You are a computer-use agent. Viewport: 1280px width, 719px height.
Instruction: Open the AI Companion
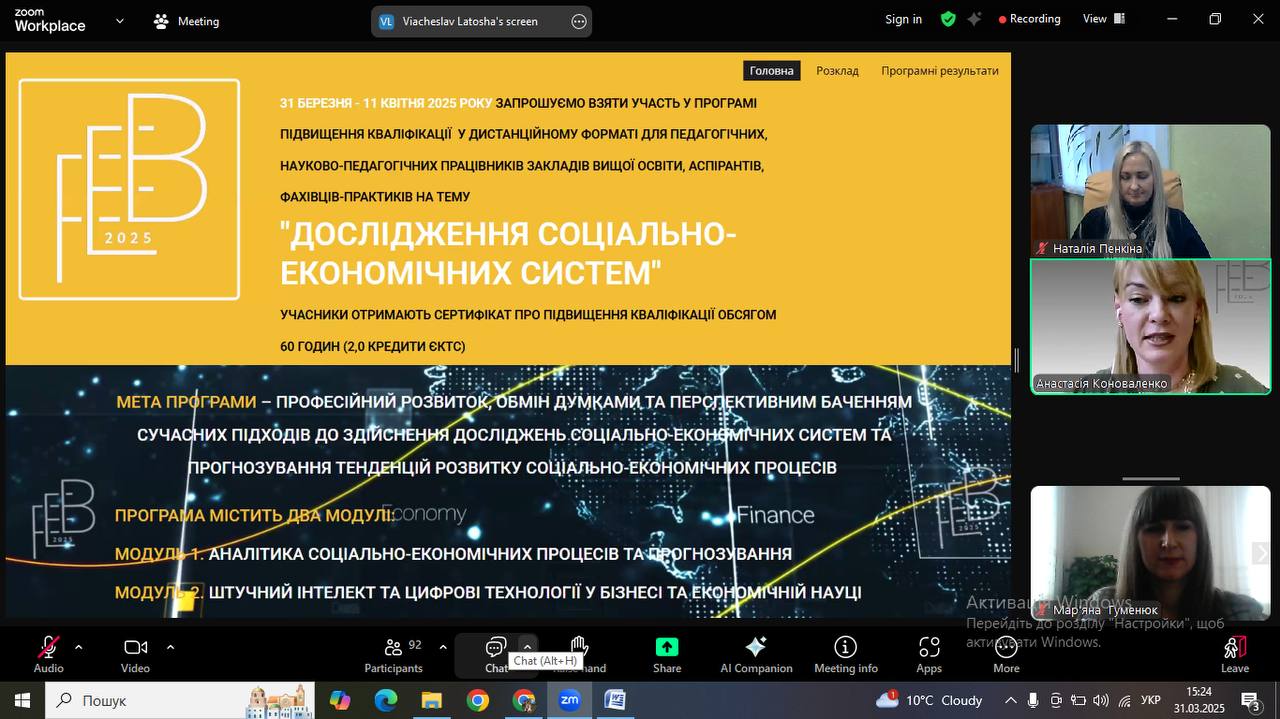point(756,654)
